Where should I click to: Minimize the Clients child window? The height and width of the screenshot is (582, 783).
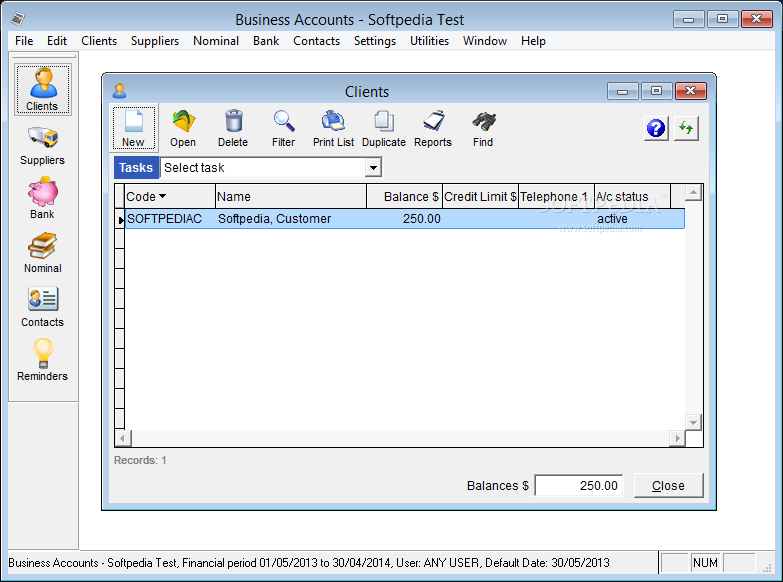pyautogui.click(x=623, y=91)
